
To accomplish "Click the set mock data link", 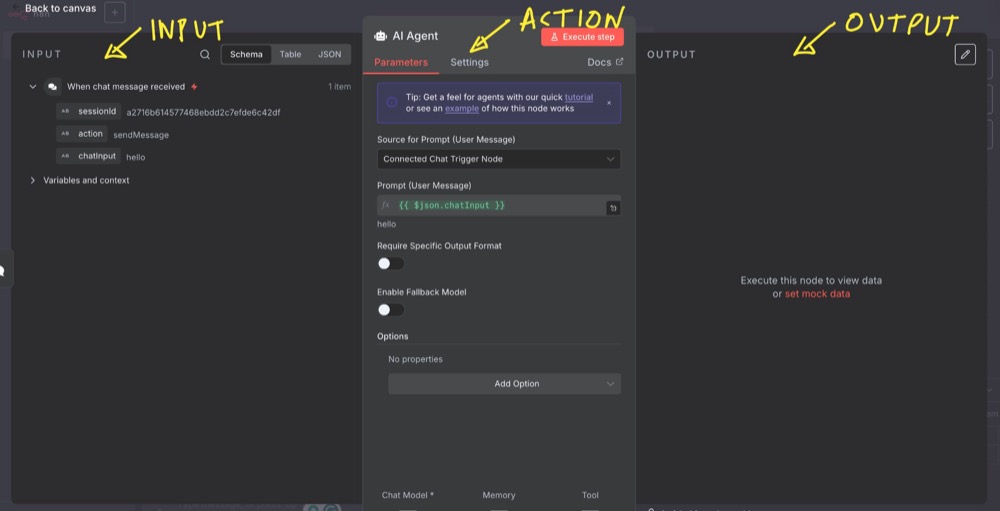I will point(817,294).
